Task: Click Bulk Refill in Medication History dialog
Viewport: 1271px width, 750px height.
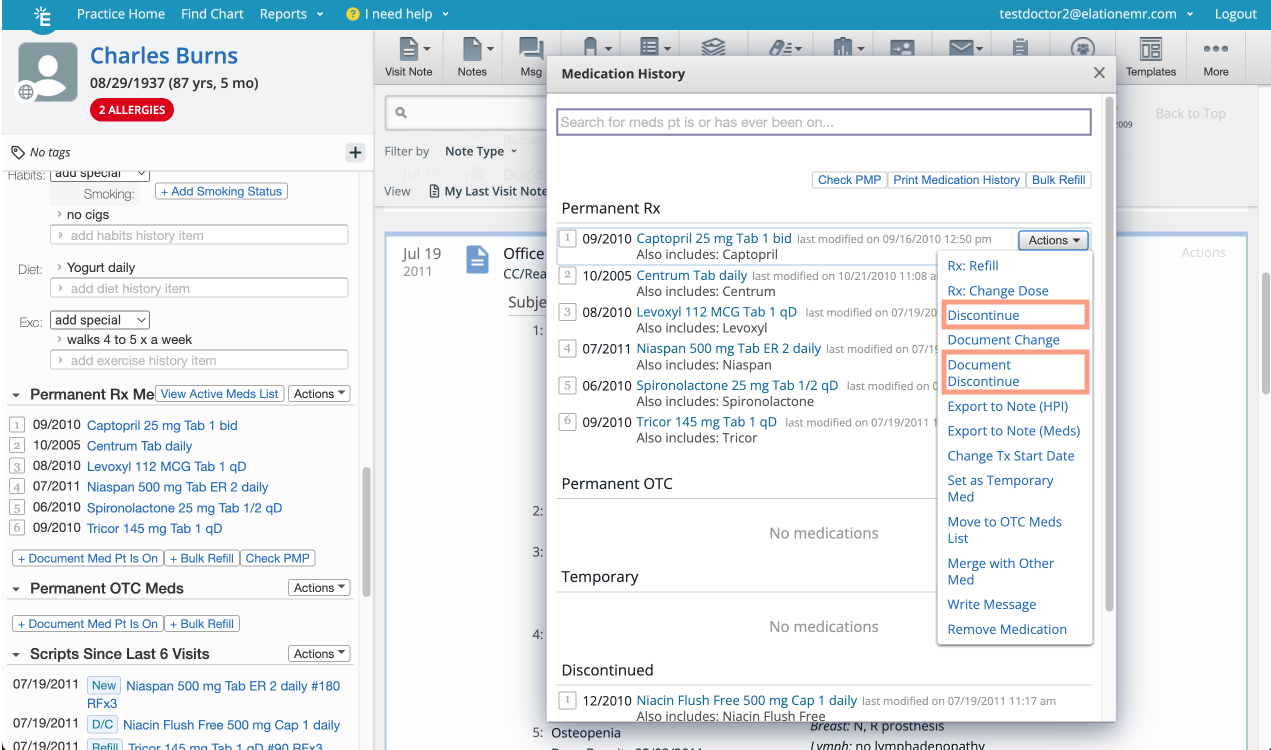Action: pyautogui.click(x=1058, y=180)
